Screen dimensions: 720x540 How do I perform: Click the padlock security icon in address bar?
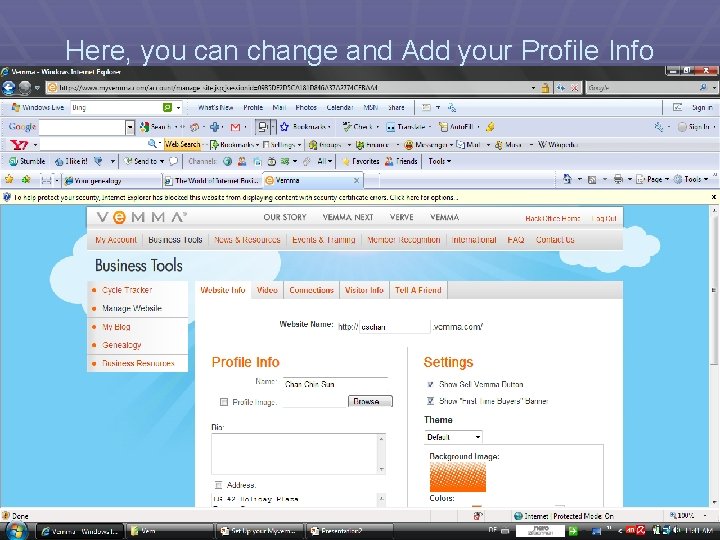[545, 88]
